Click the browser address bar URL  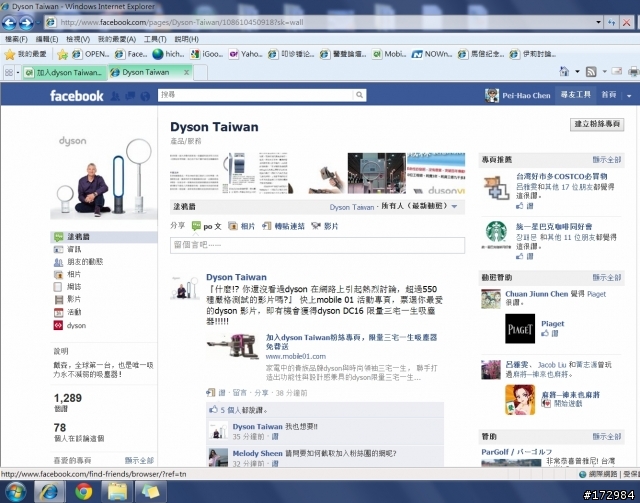pos(182,22)
